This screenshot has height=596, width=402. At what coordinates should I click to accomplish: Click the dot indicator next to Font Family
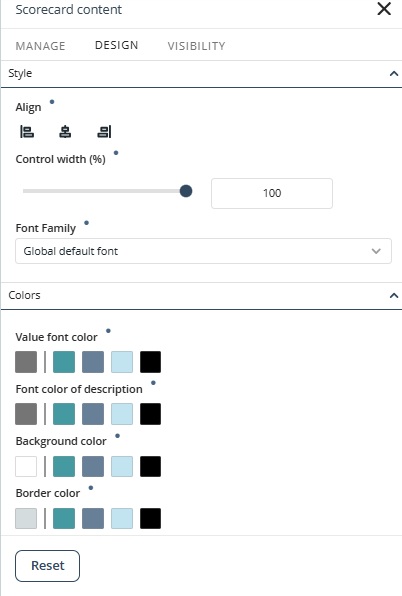pyautogui.click(x=86, y=223)
